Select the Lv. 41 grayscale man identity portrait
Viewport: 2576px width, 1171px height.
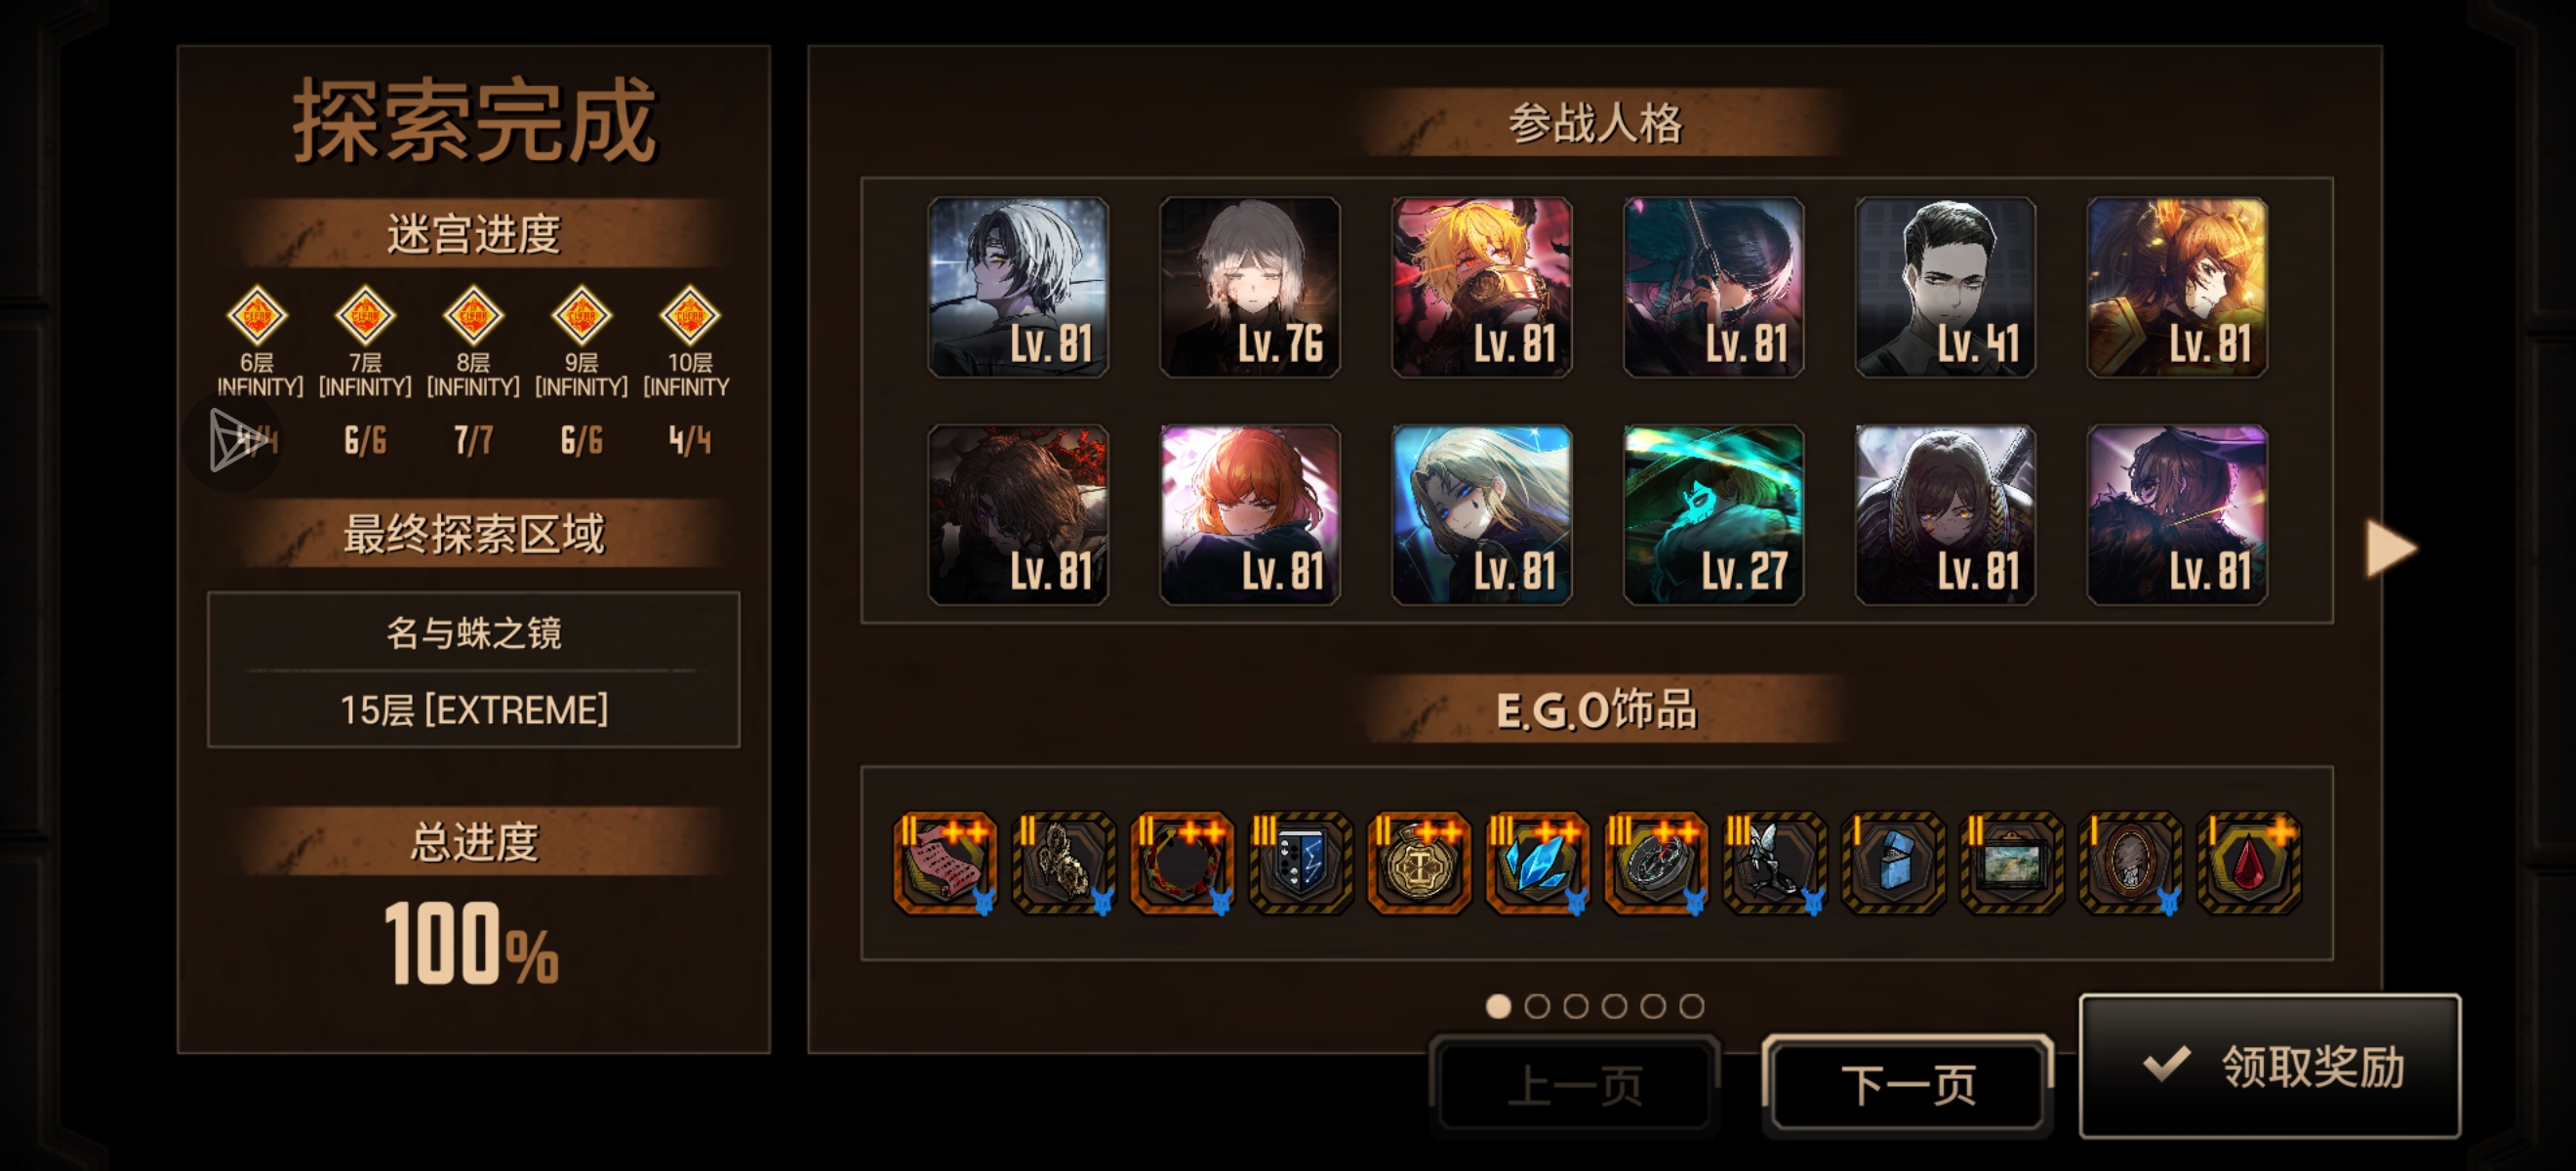1945,287
